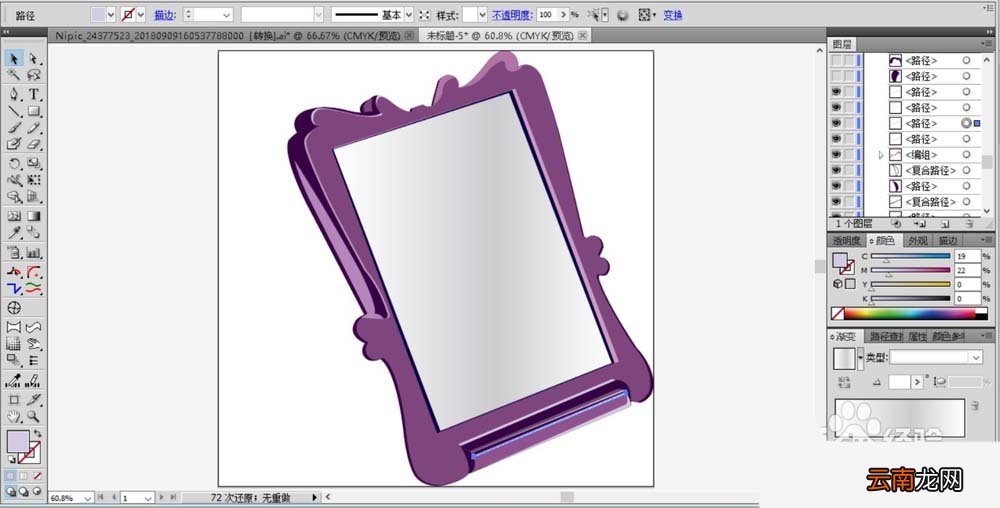Open the stroke weight dropdown
The image size is (1000, 508).
click(x=226, y=15)
